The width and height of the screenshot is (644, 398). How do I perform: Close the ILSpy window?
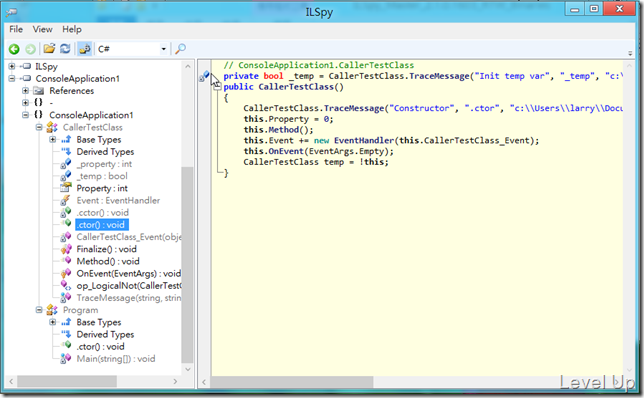(620, 9)
